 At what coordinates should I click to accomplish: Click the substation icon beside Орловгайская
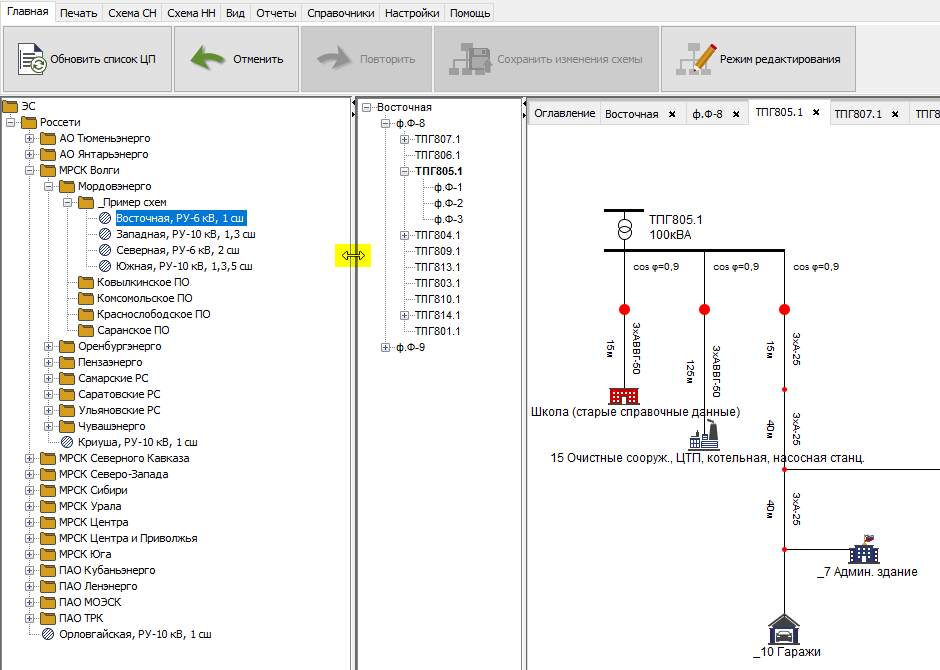coord(48,634)
